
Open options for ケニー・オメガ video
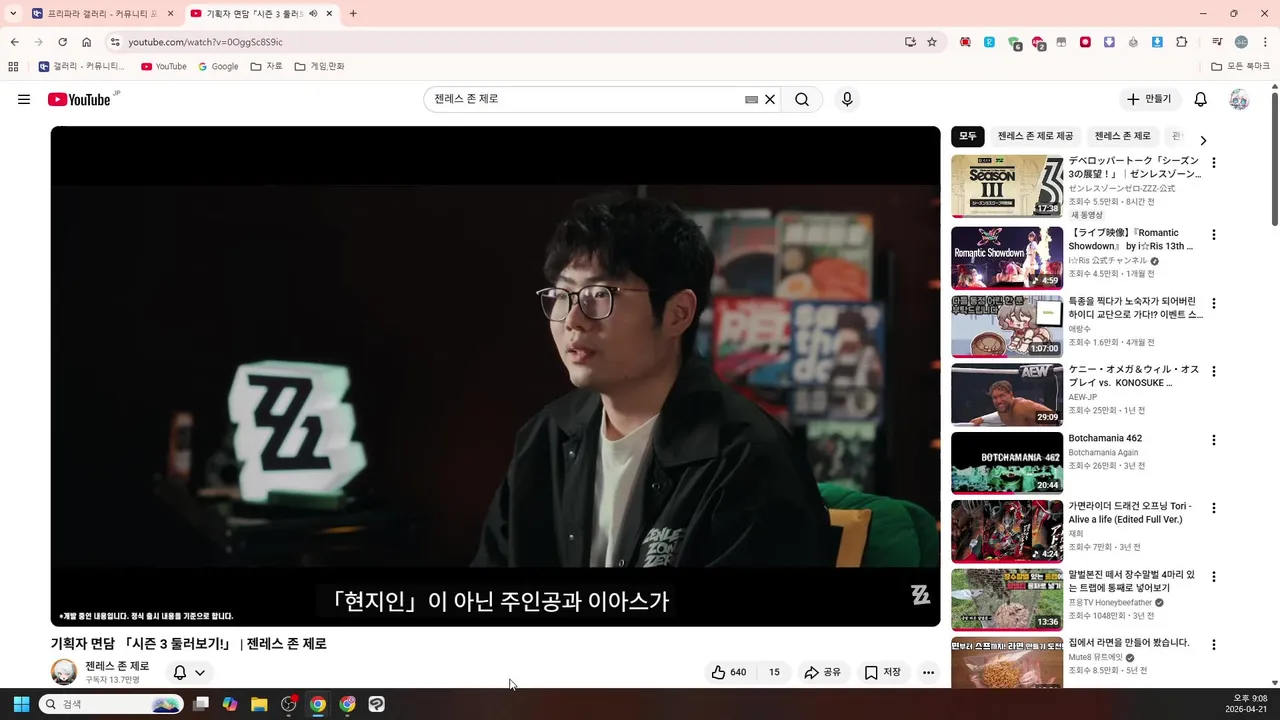click(x=1214, y=371)
